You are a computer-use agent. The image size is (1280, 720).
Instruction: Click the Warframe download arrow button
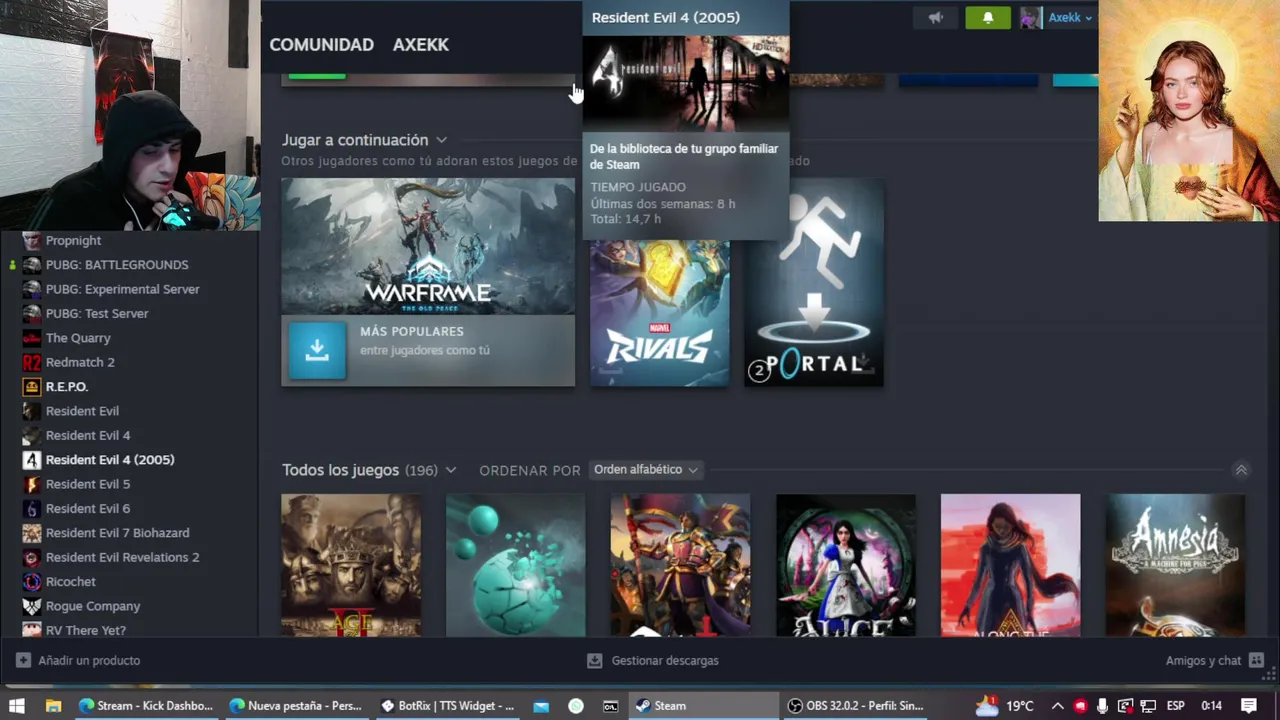tap(317, 350)
